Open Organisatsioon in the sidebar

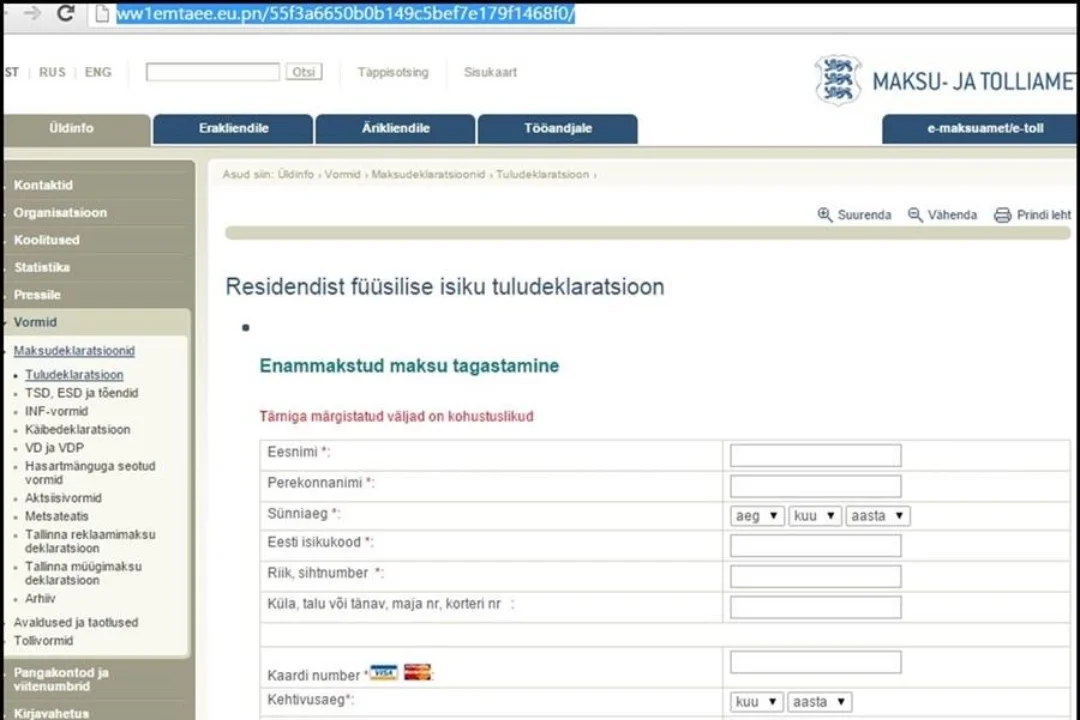click(60, 212)
